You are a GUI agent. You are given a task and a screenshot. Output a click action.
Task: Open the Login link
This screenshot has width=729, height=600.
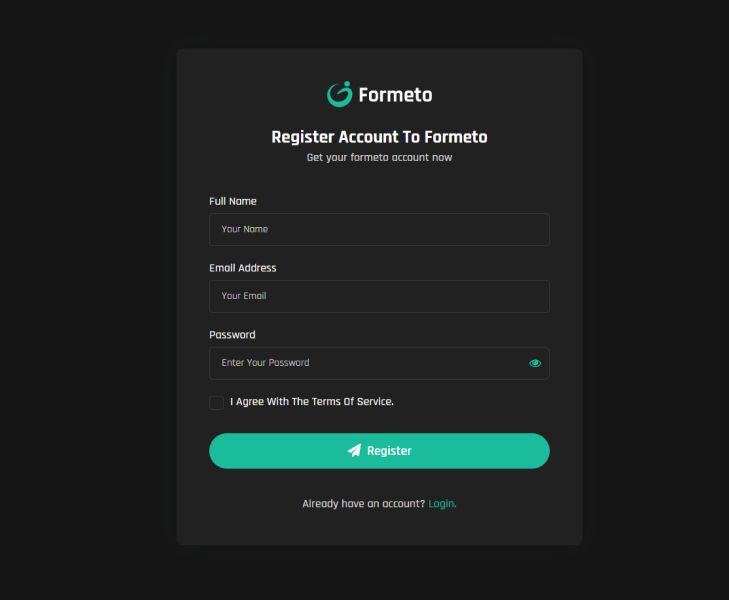tap(442, 504)
